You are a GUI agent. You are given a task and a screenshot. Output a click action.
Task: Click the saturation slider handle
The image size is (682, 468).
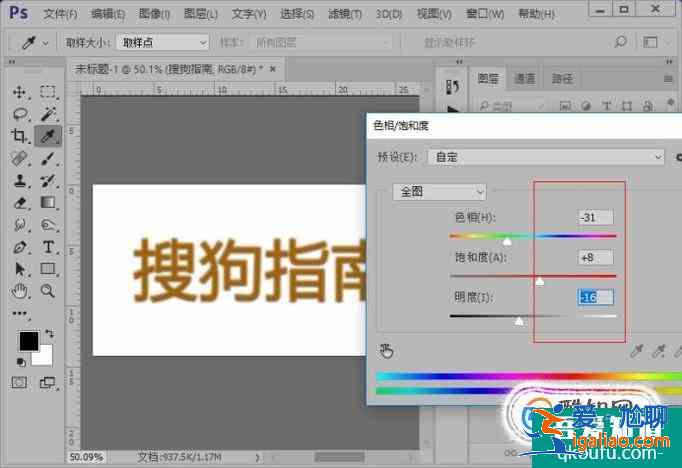pyautogui.click(x=540, y=281)
